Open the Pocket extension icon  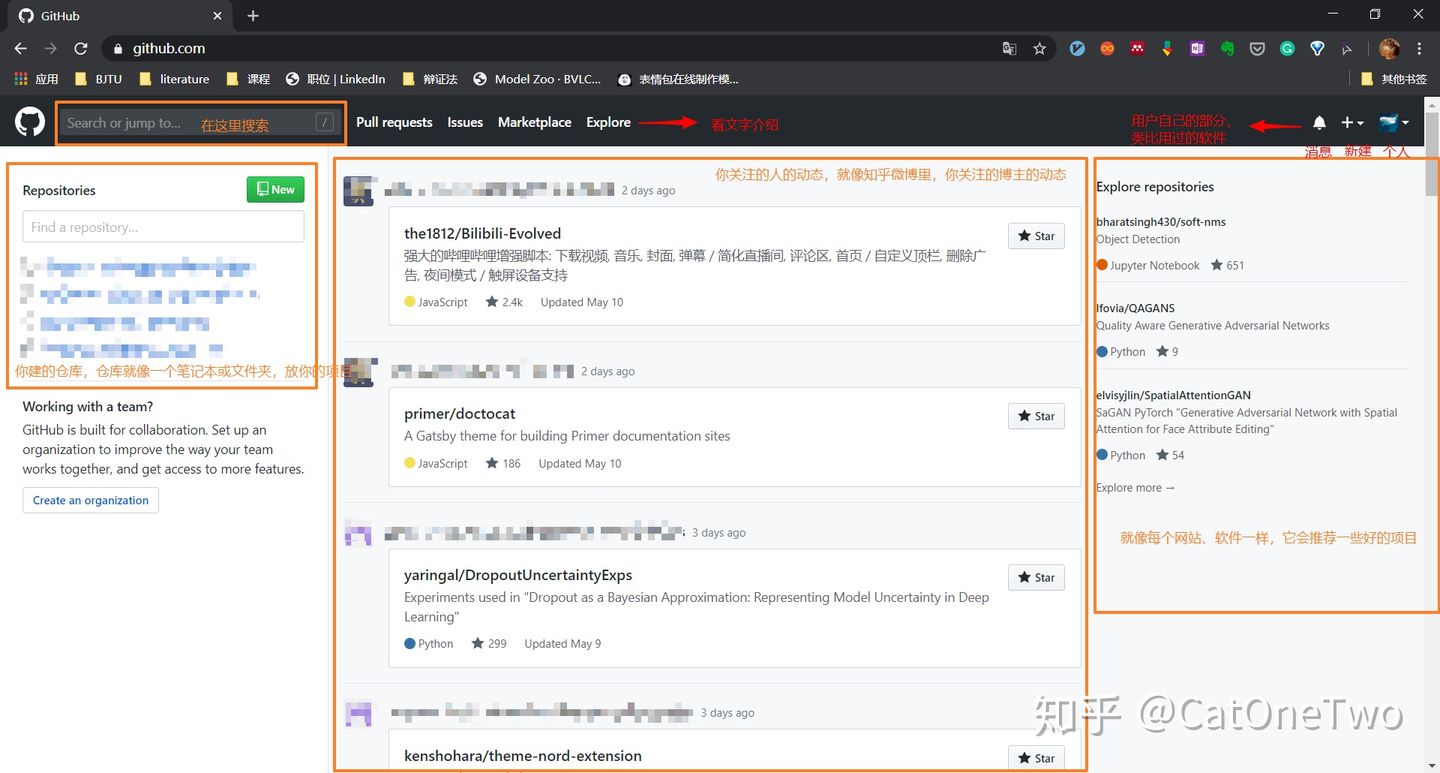click(1257, 48)
